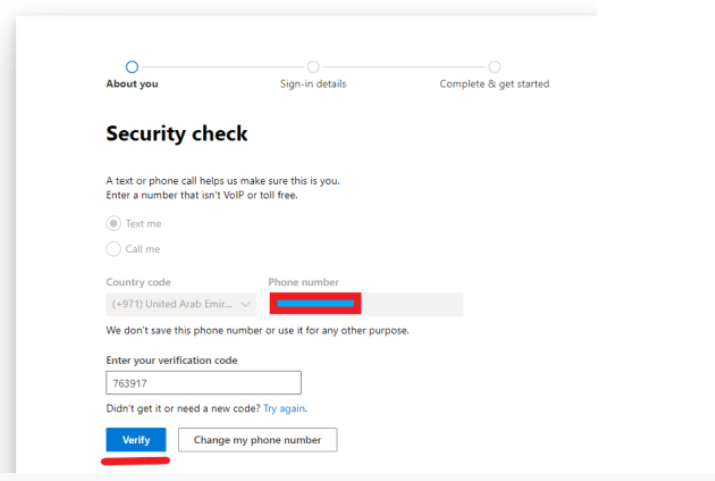Click the Security check heading
This screenshot has height=481, width=715.
pos(177,134)
